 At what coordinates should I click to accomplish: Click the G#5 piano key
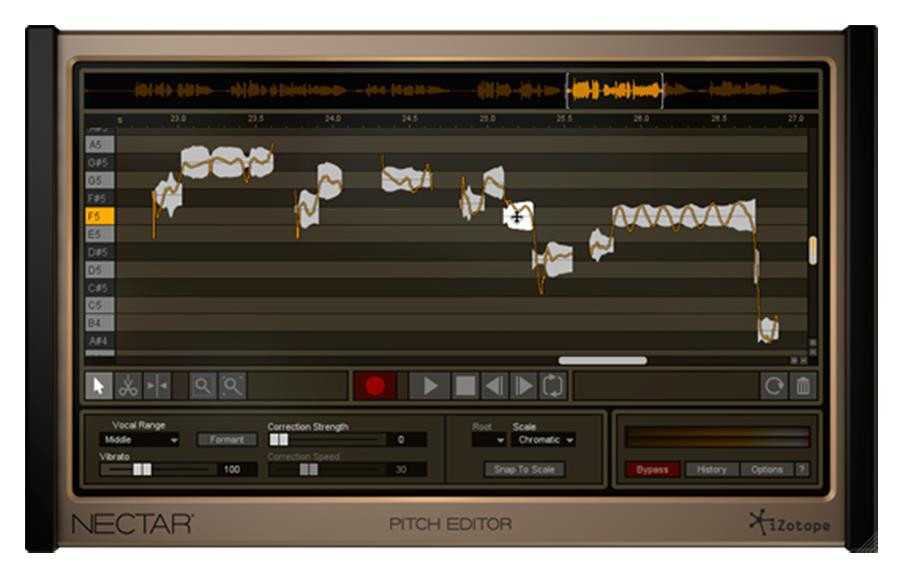(x=100, y=163)
